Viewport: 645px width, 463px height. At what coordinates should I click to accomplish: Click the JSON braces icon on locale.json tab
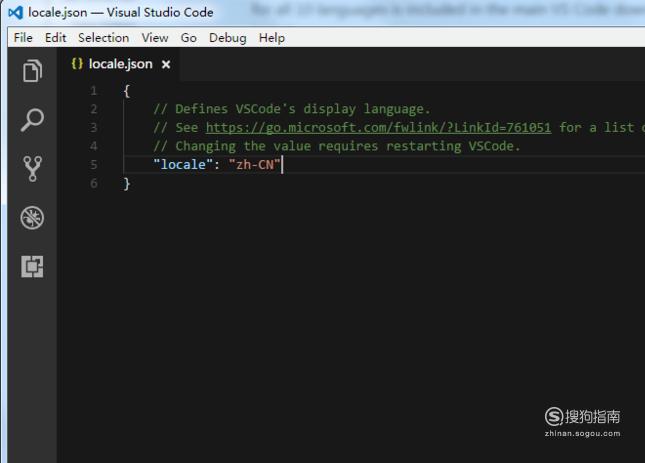[x=77, y=64]
